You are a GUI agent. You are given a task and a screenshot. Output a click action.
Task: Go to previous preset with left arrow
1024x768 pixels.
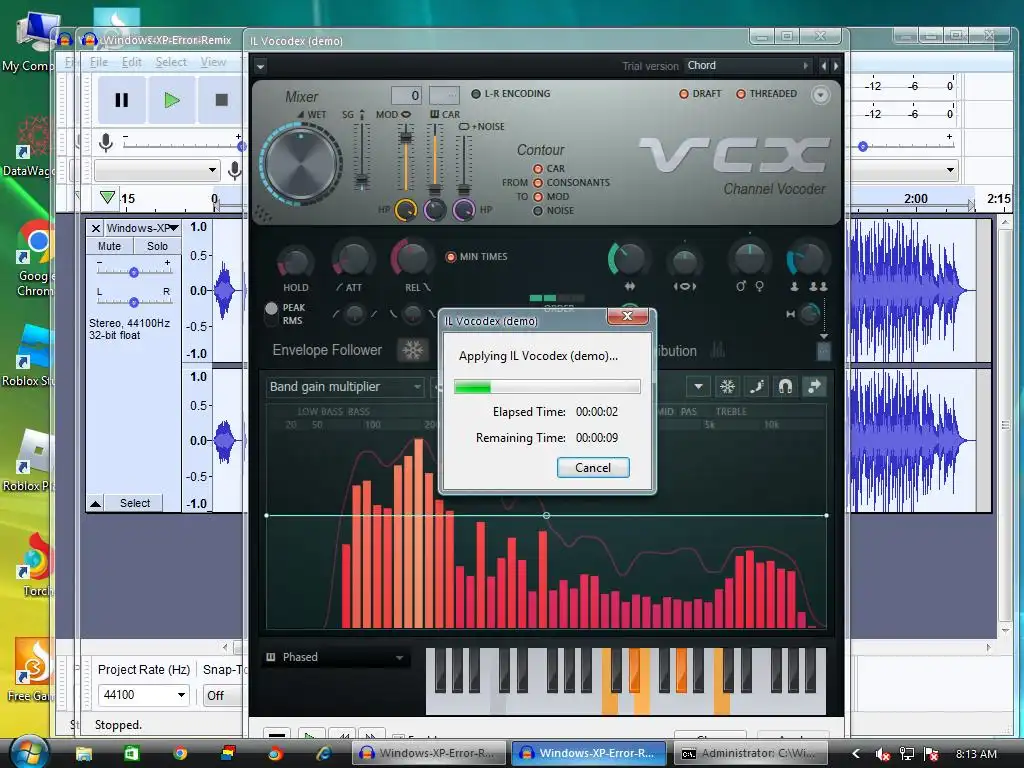coord(824,65)
